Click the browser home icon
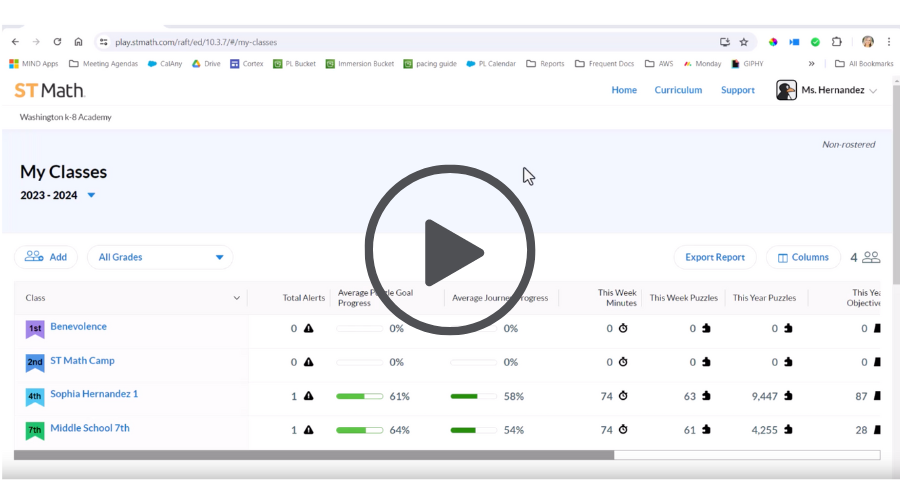This screenshot has height=500, width=900. [78, 42]
